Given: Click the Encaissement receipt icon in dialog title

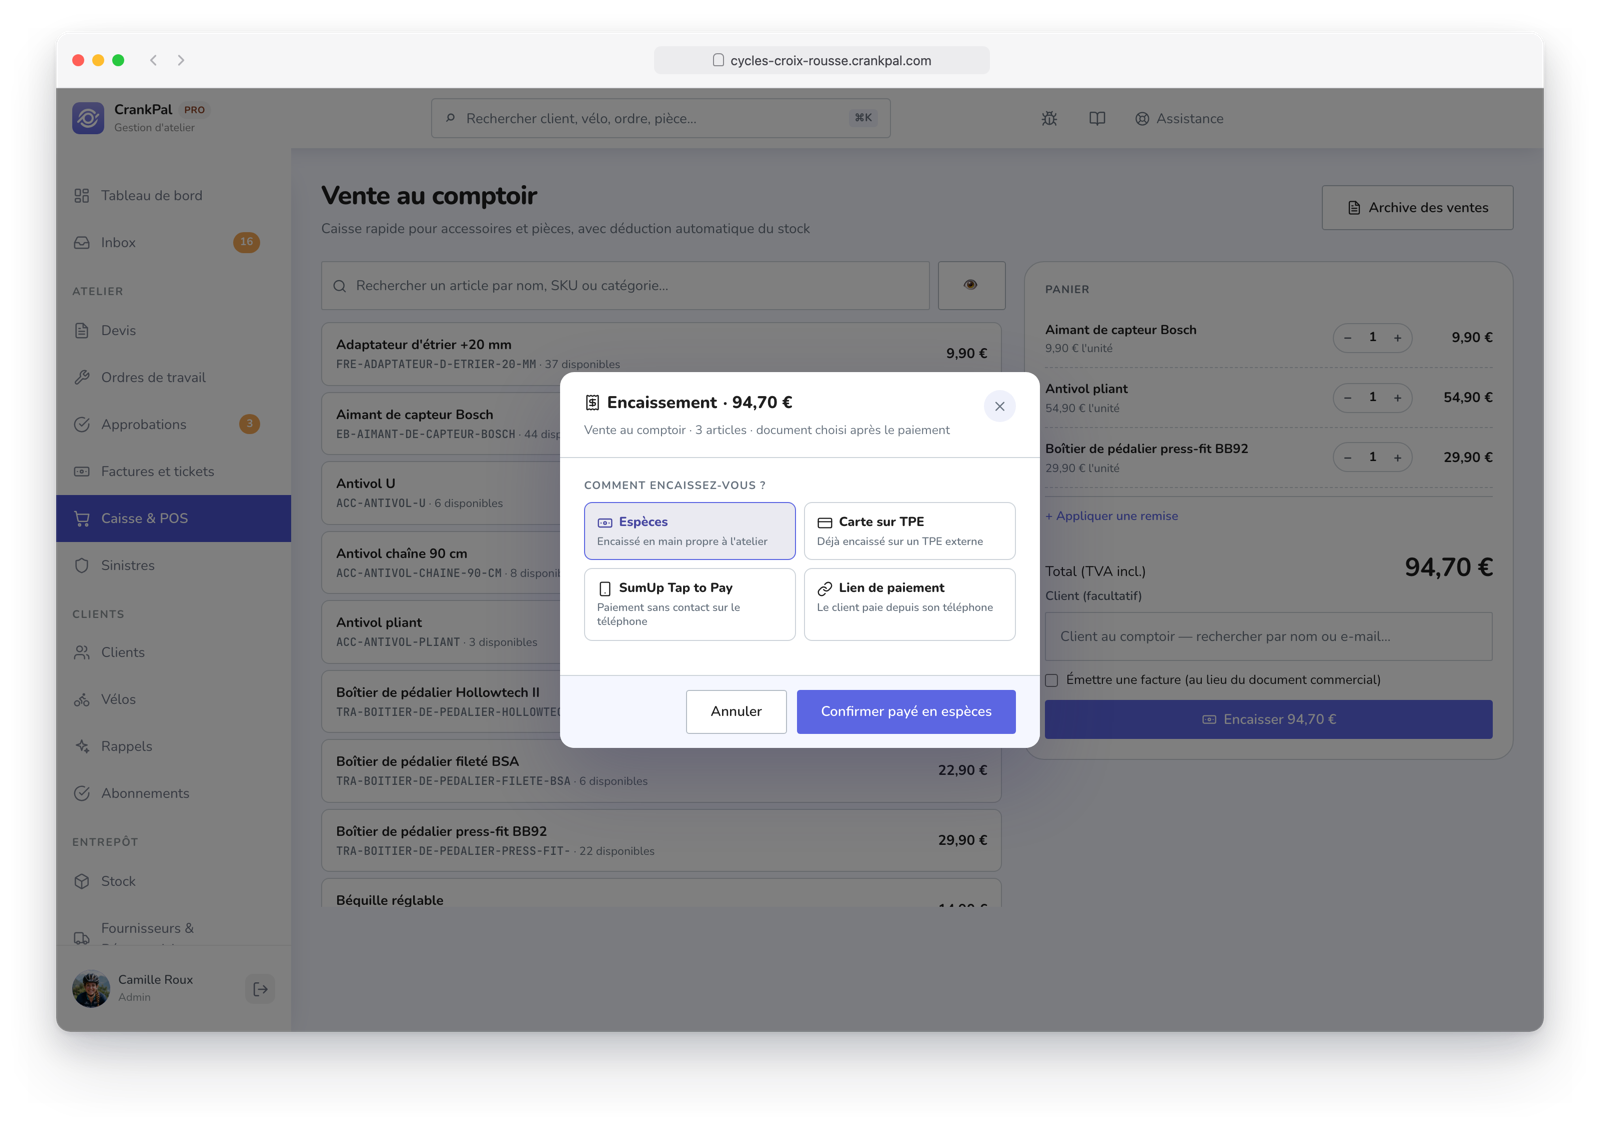Looking at the screenshot, I should coord(592,402).
